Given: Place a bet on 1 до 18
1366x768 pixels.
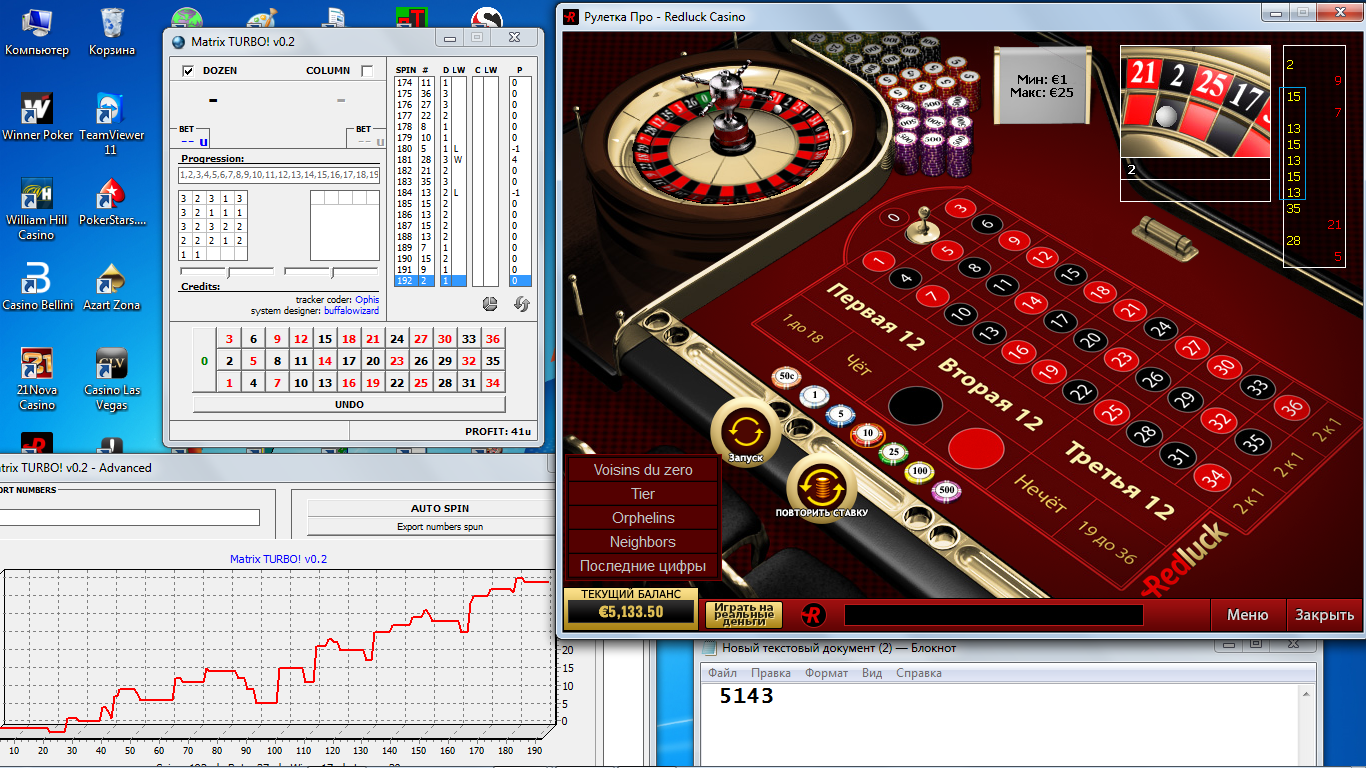Looking at the screenshot, I should (801, 330).
